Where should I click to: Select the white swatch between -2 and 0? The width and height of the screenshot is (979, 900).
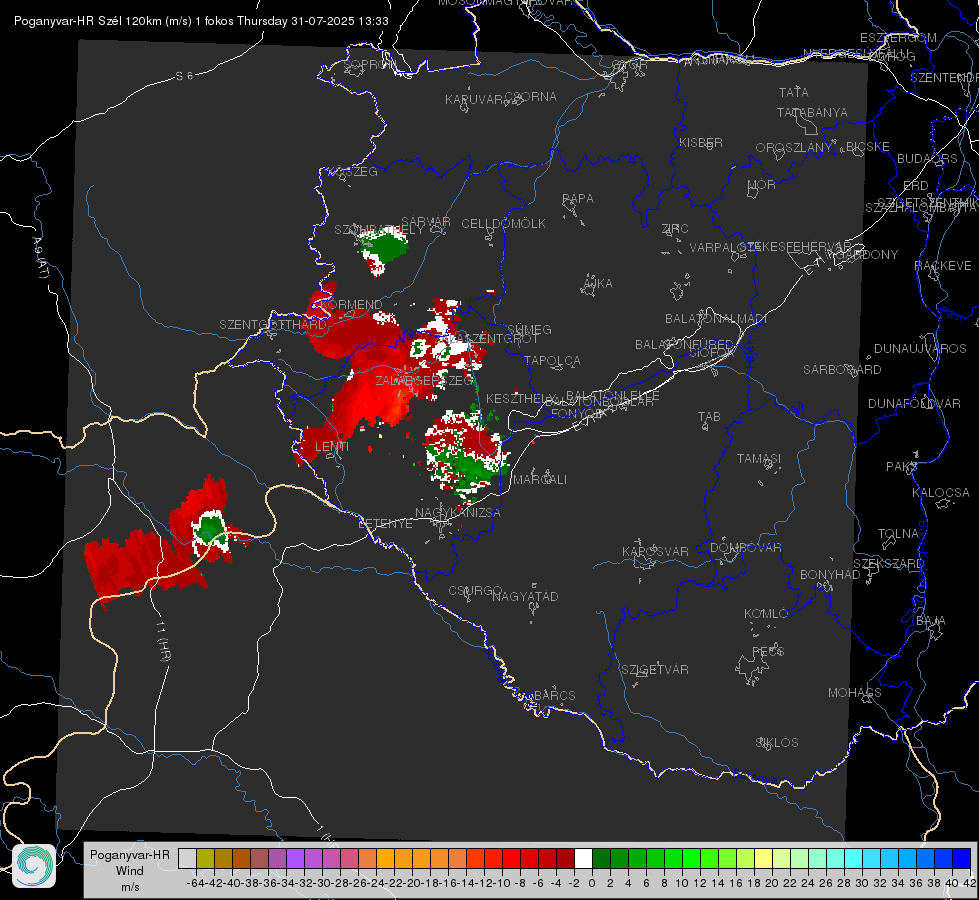(583, 858)
